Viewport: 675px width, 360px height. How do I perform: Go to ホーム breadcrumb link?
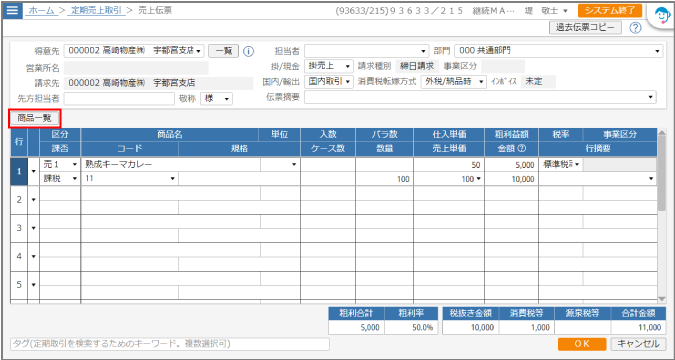(41, 10)
